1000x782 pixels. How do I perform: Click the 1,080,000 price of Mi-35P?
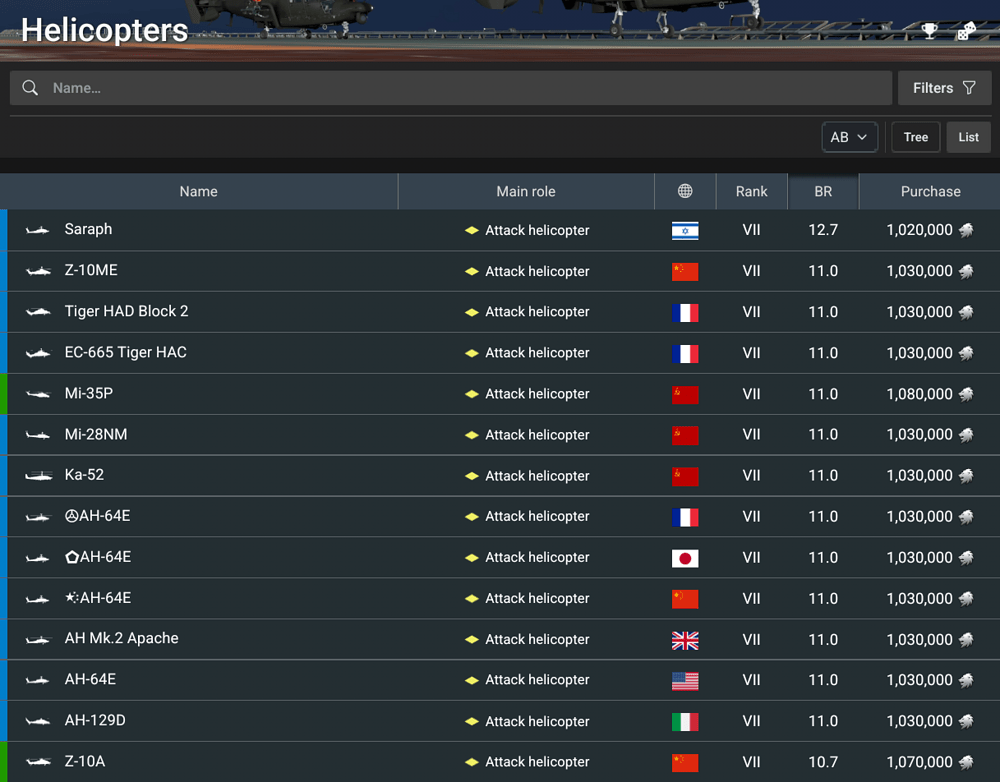click(x=919, y=394)
